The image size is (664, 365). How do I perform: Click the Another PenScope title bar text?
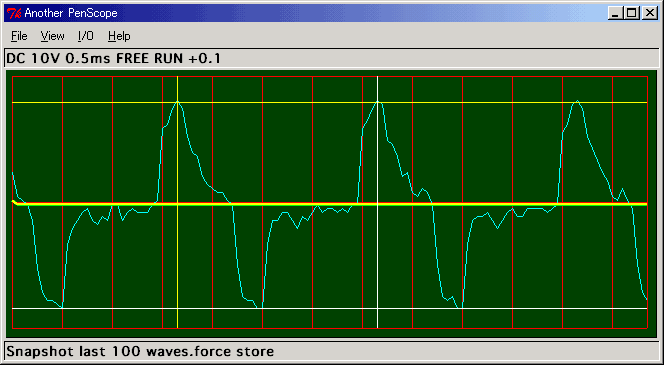[71, 14]
